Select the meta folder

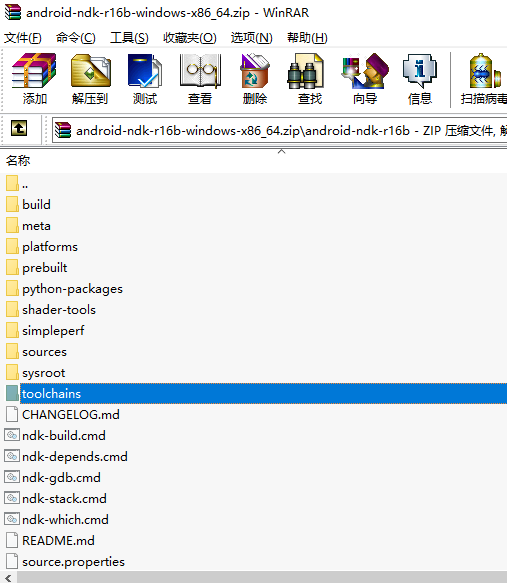pyautogui.click(x=254, y=226)
